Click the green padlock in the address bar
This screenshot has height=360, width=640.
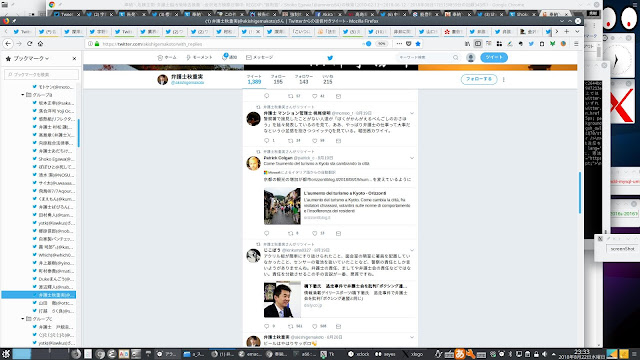pos(97,44)
